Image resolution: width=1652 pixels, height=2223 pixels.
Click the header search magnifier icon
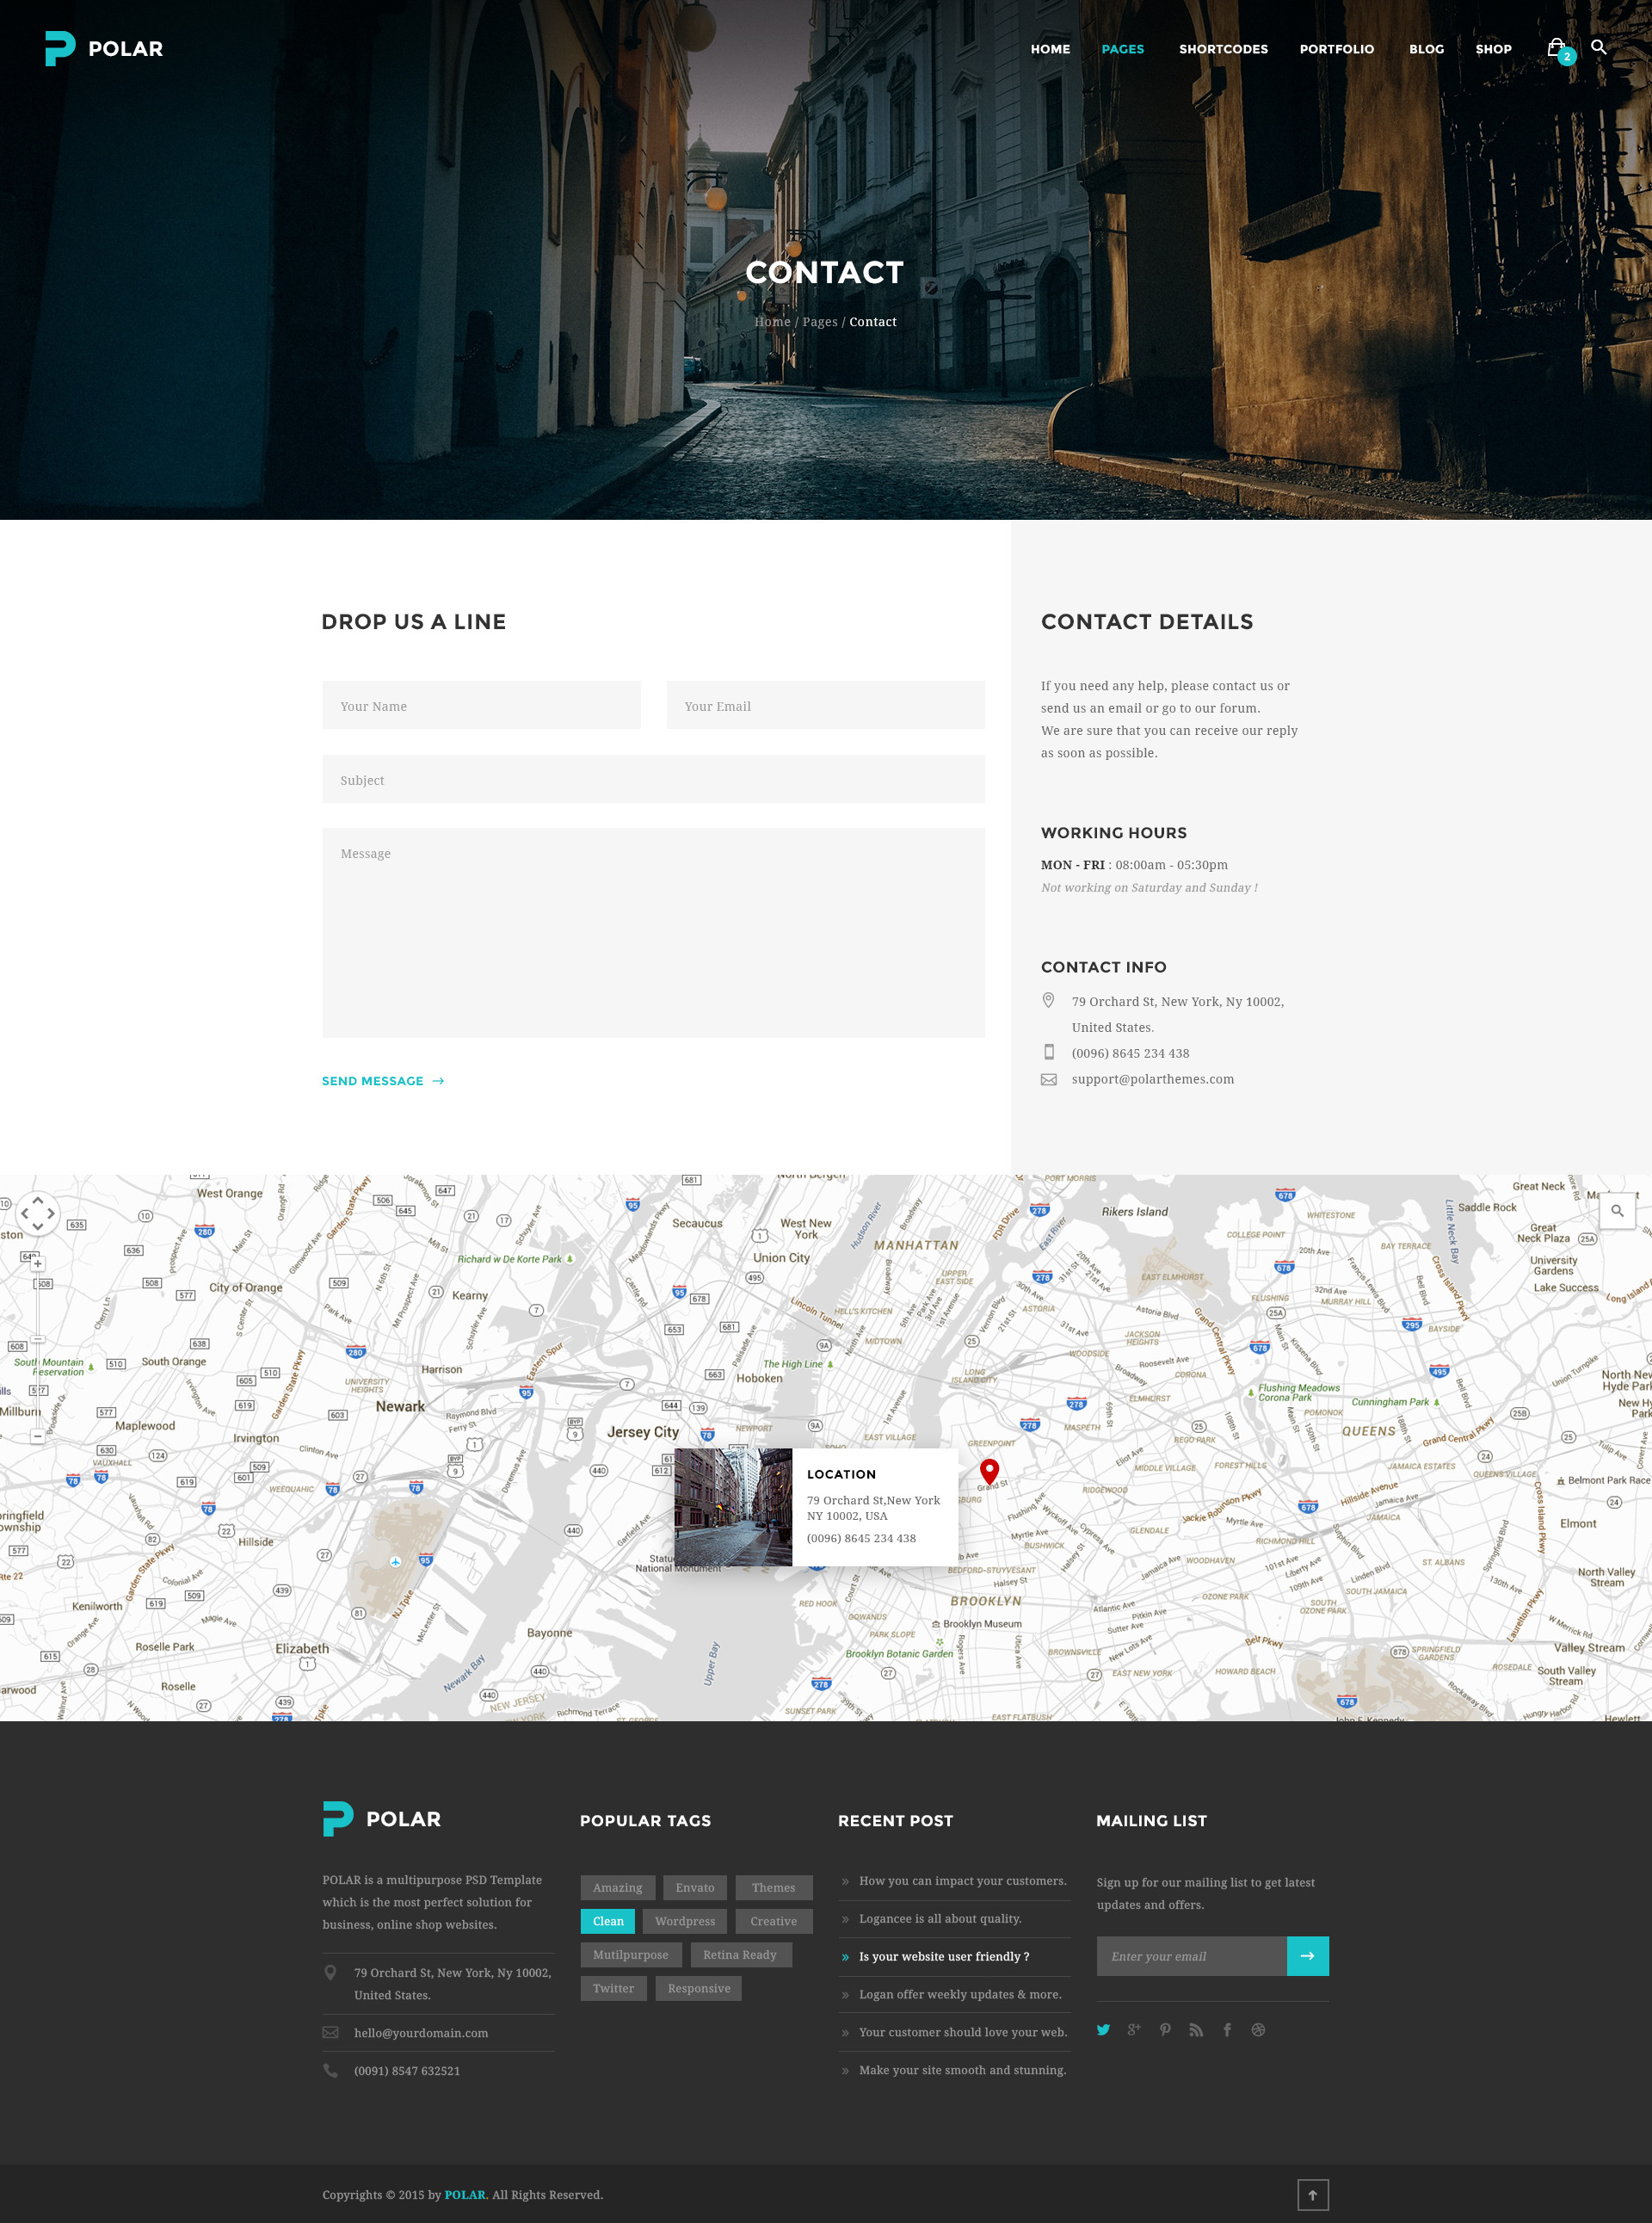click(1598, 47)
